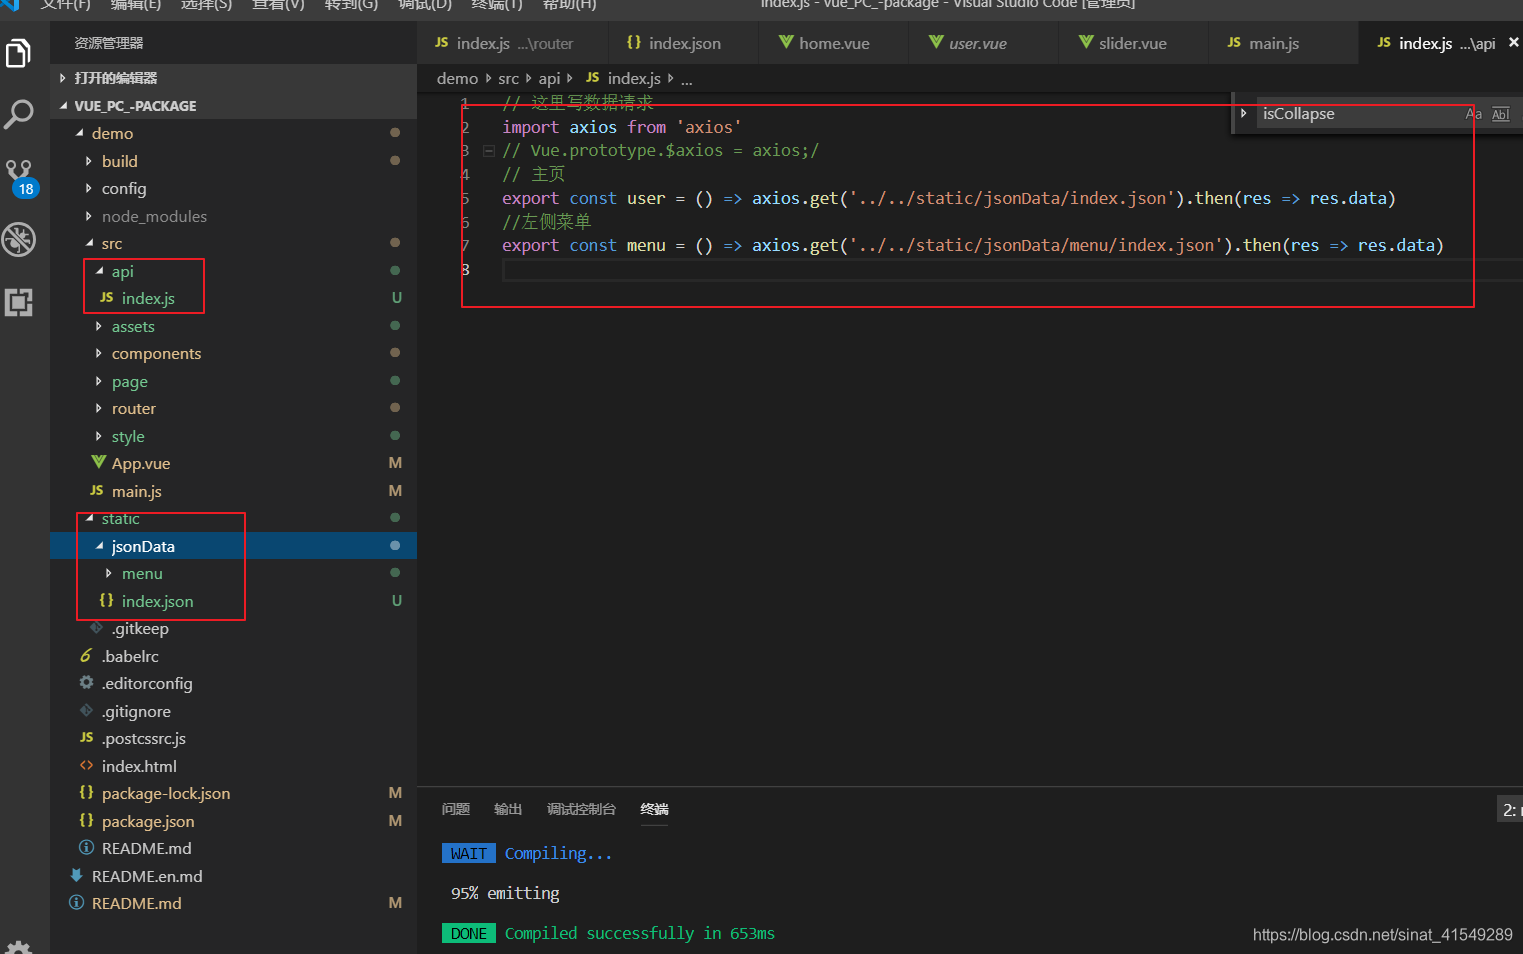Toggle Match Whole Word in find widget
This screenshot has width=1523, height=954.
coord(1500,114)
